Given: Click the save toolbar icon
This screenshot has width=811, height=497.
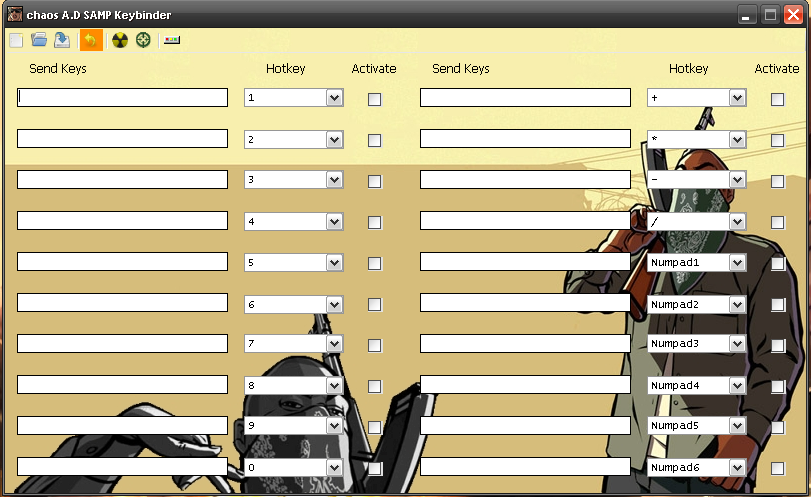Looking at the screenshot, I should 62,40.
